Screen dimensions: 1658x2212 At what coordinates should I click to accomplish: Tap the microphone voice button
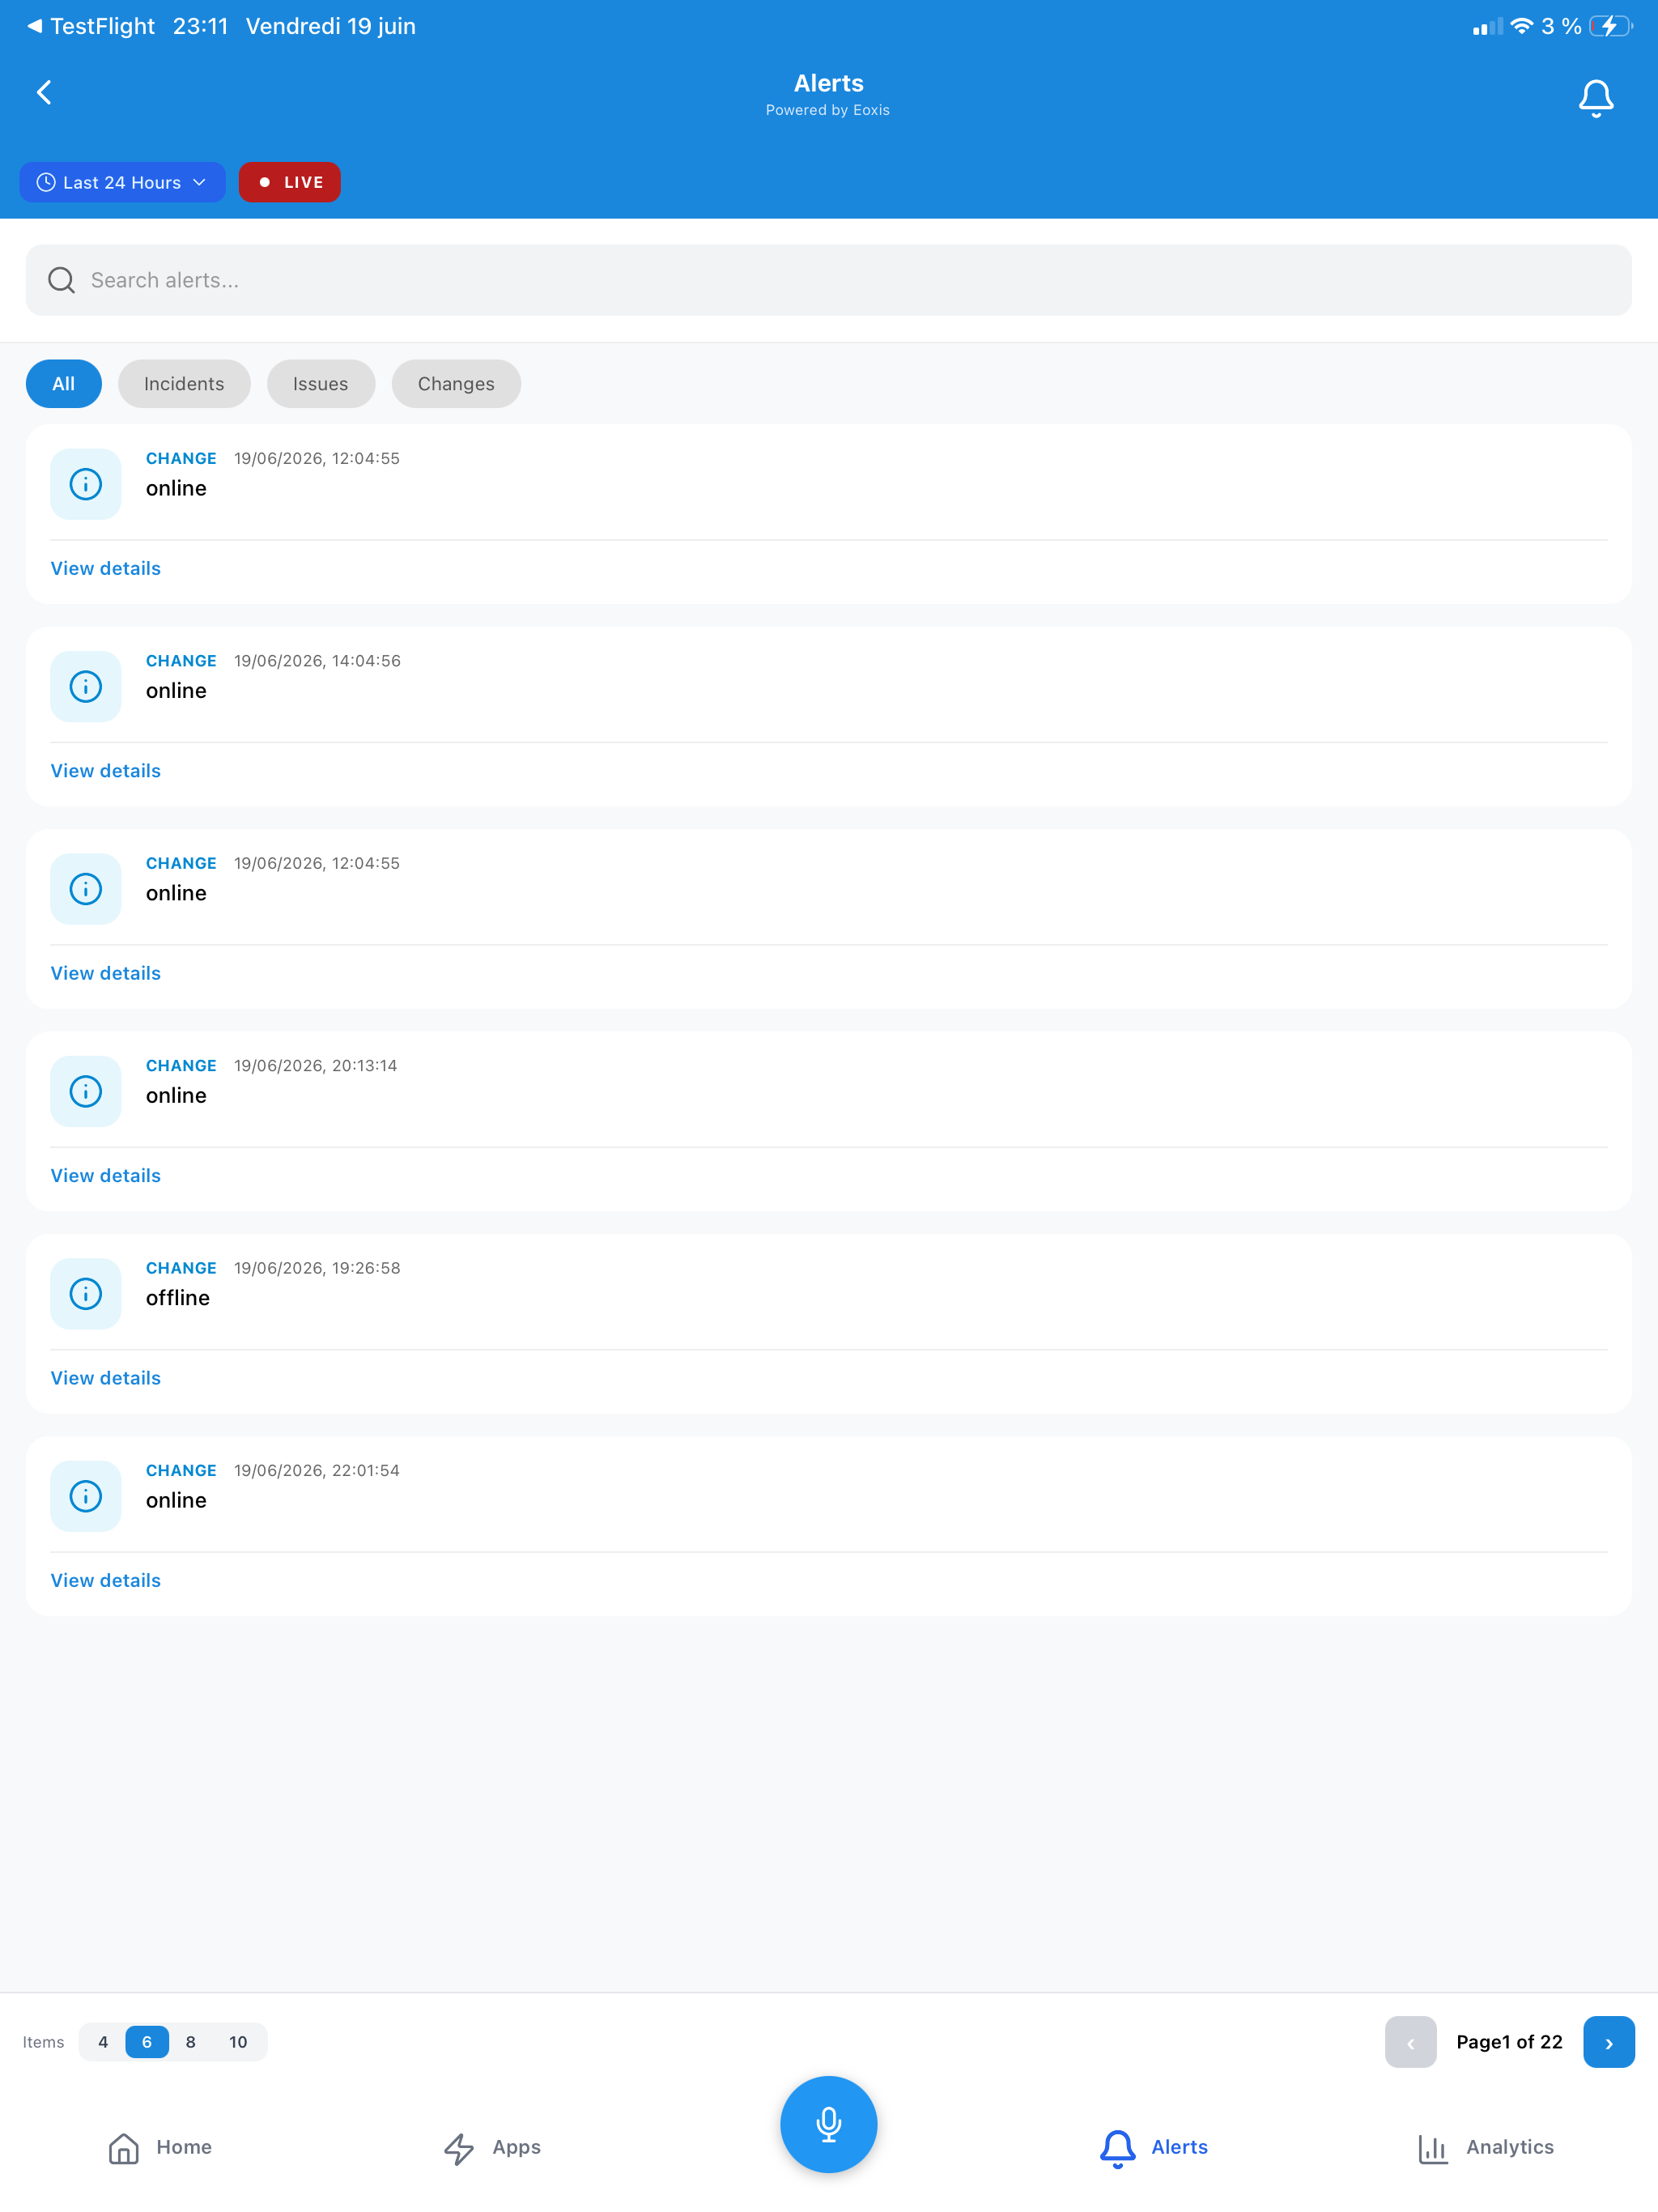pos(829,2124)
